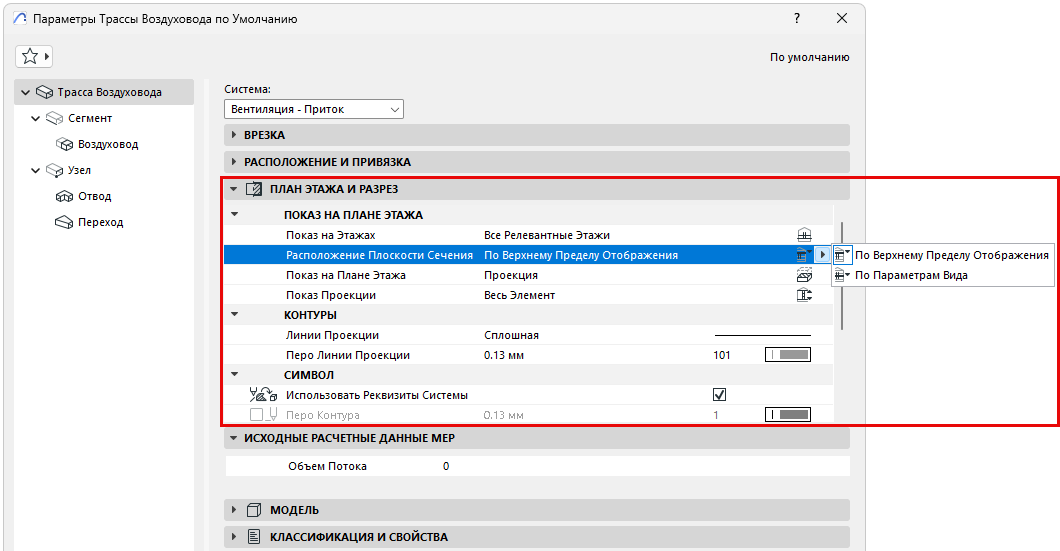Open the Favorites star button
1060x551 pixels.
30,56
